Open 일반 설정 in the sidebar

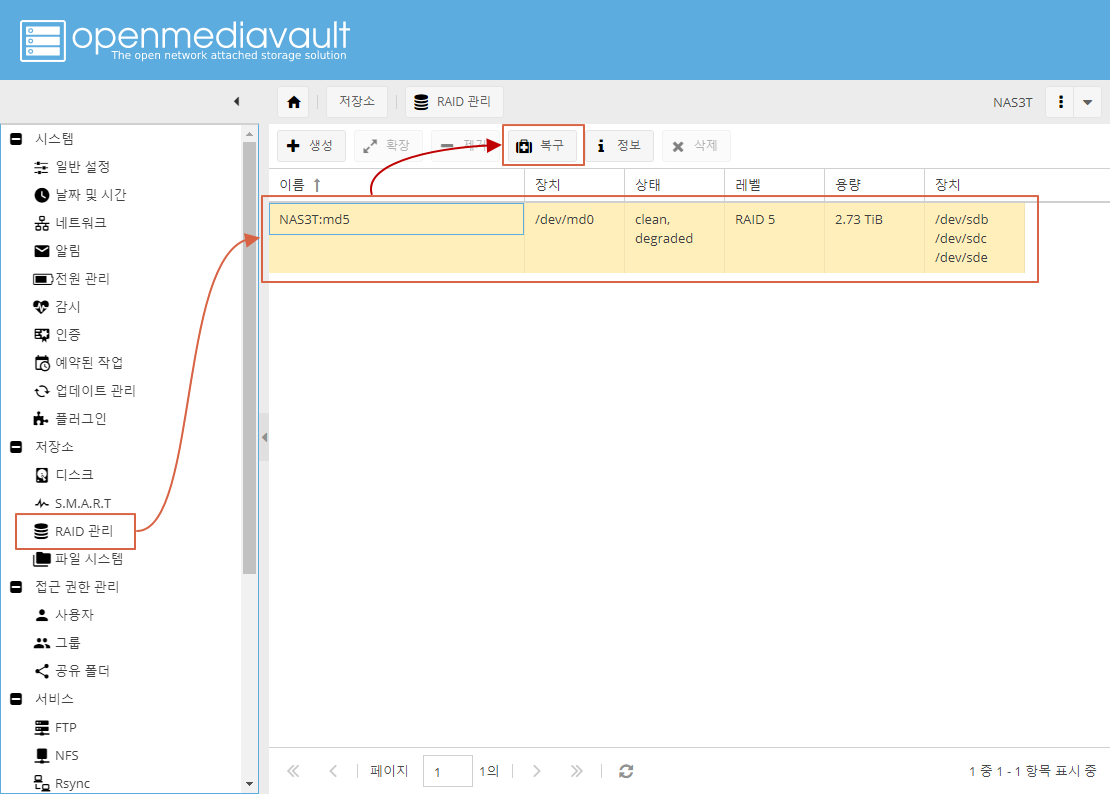pos(72,167)
